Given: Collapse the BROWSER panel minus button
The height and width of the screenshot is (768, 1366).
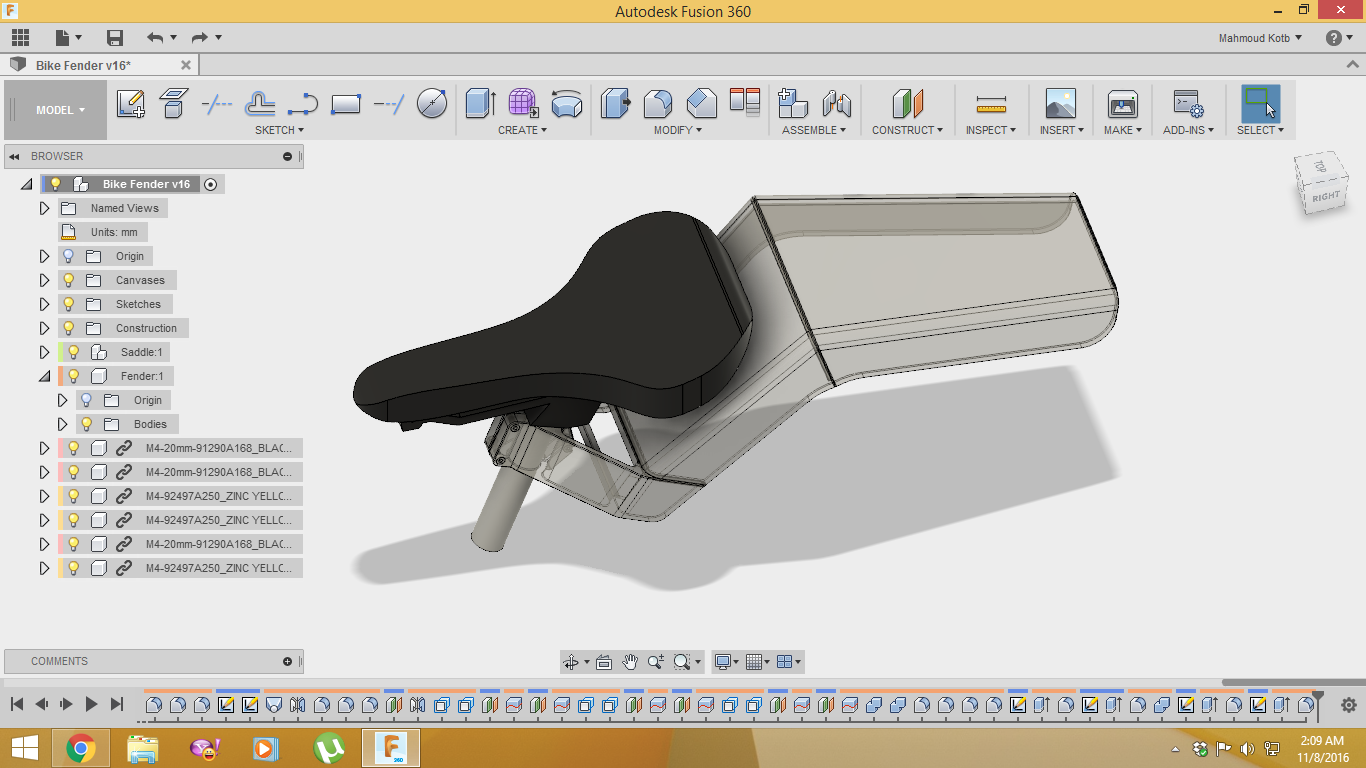Looking at the screenshot, I should (x=287, y=156).
